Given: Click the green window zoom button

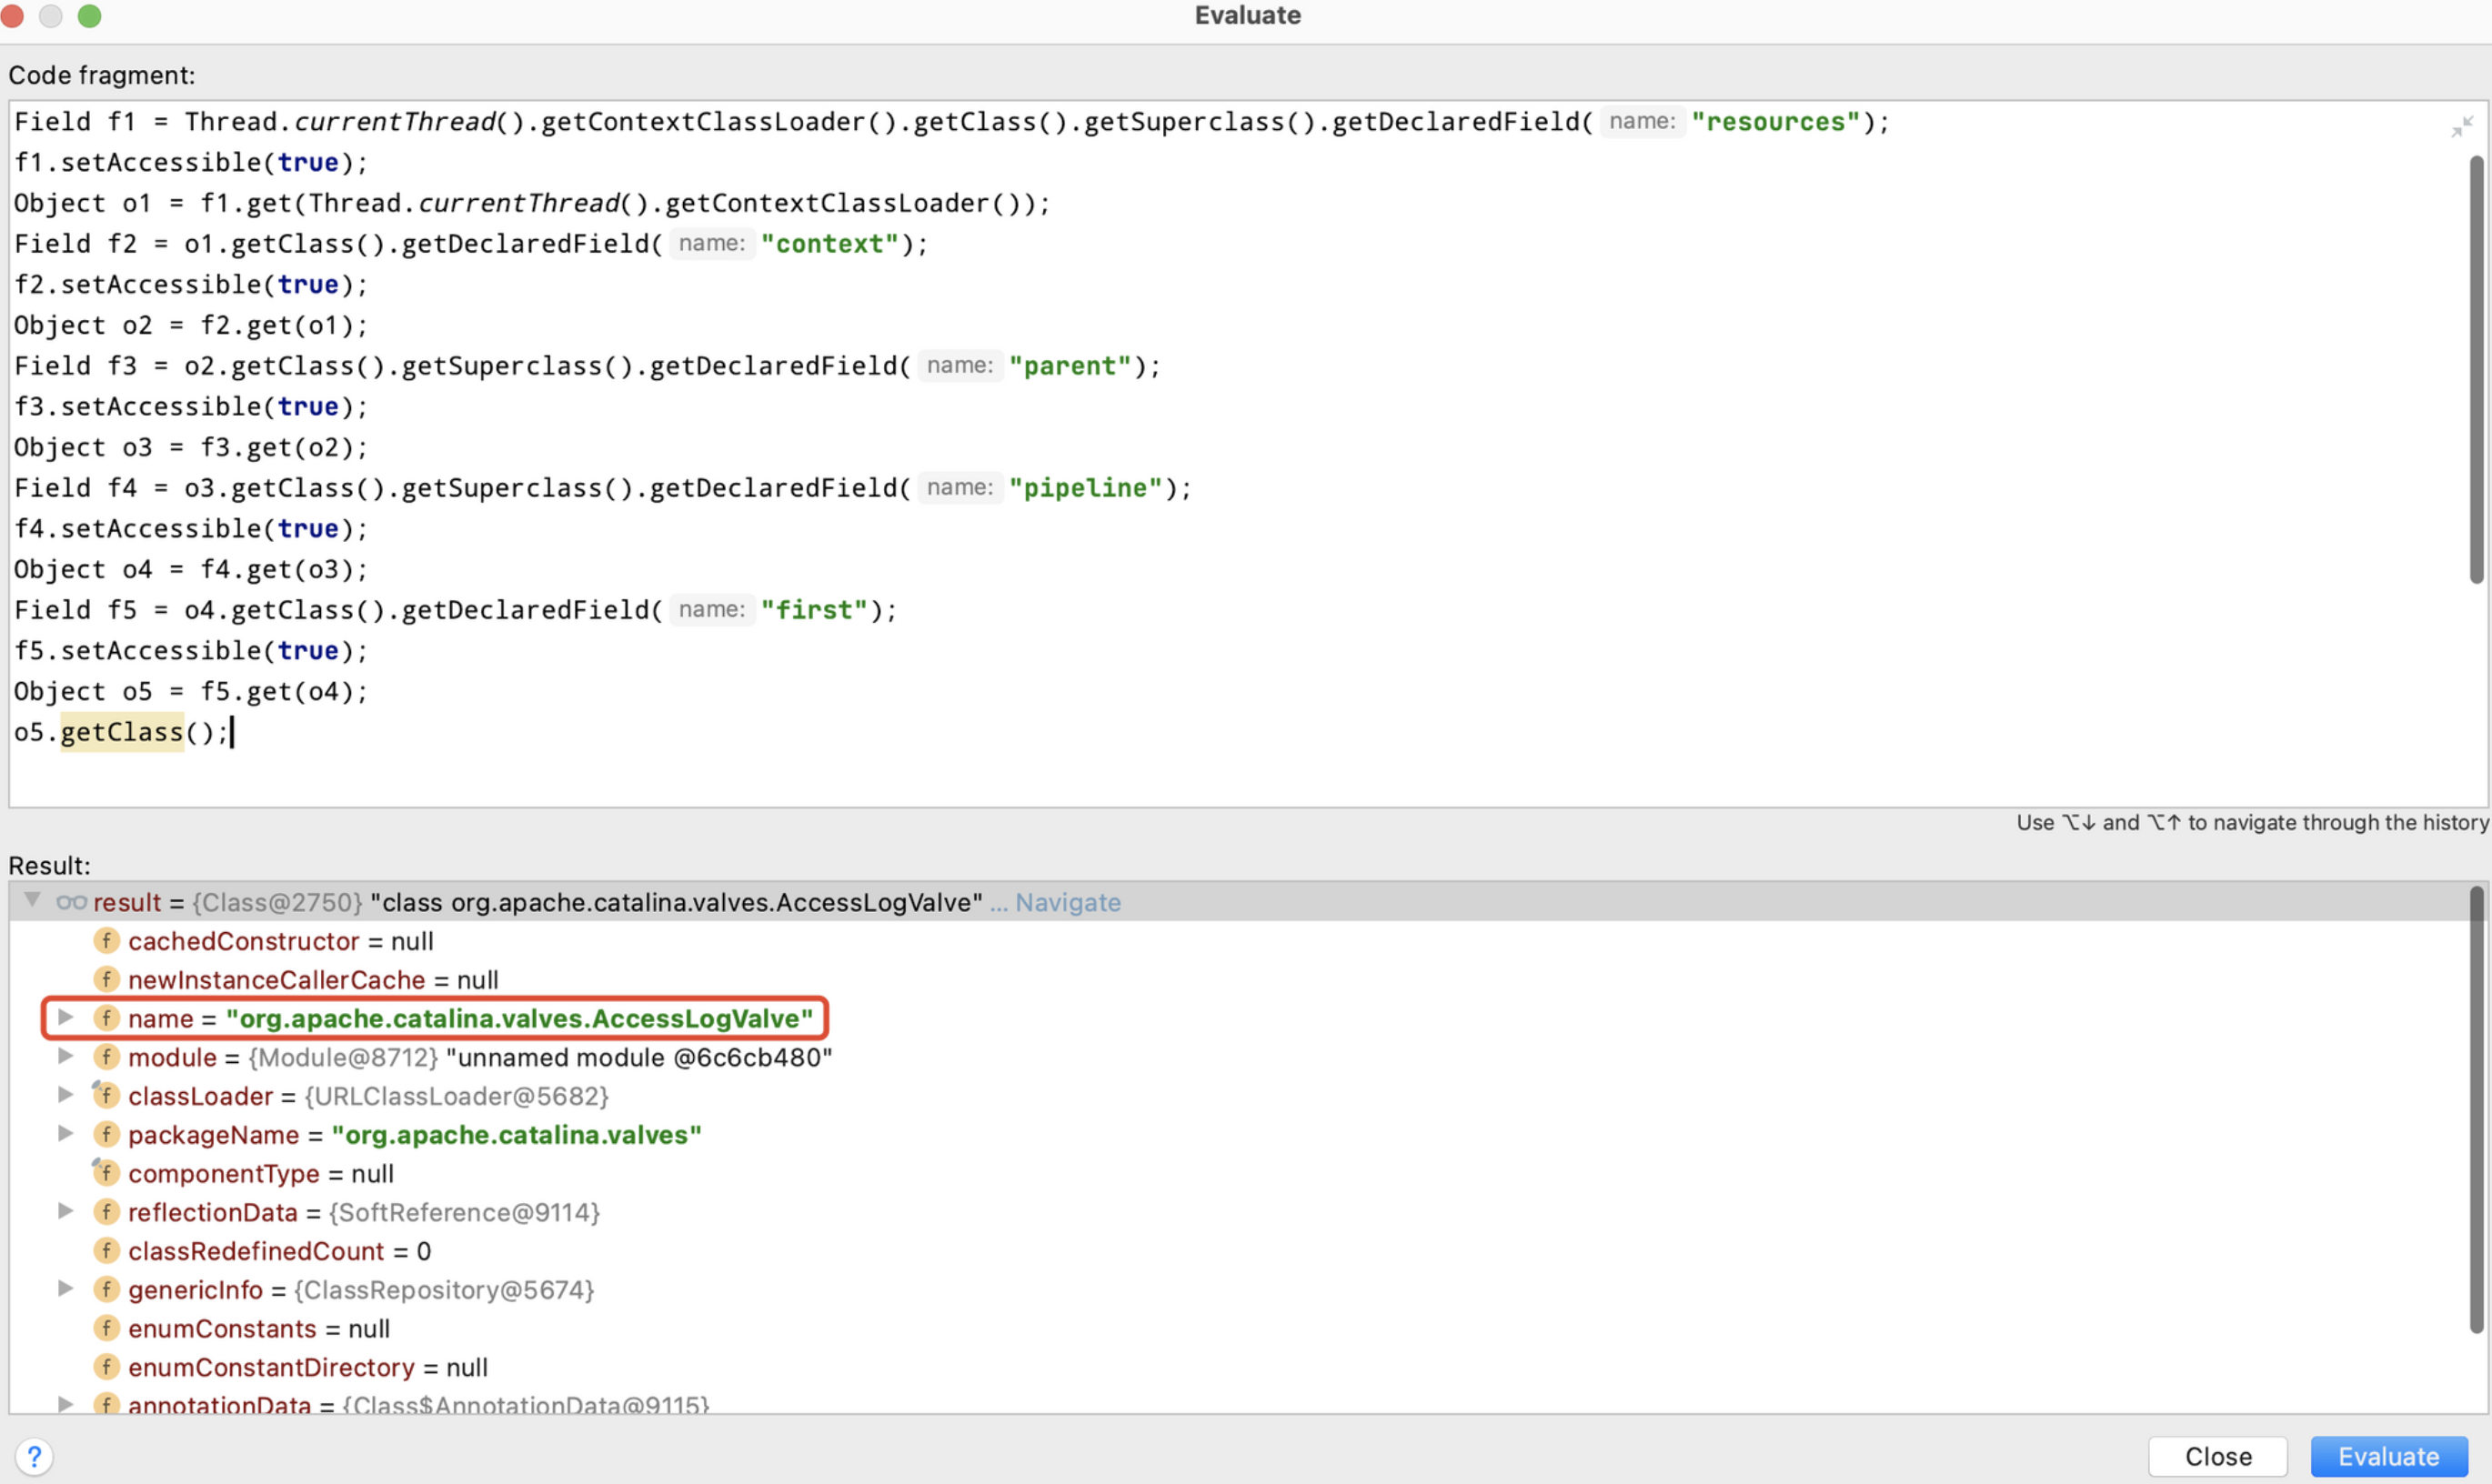Looking at the screenshot, I should tap(89, 15).
